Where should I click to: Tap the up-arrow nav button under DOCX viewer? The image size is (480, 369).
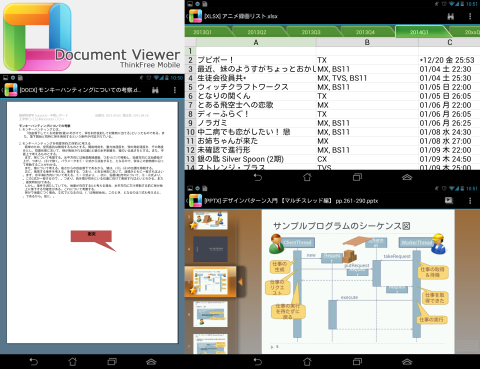[151, 362]
